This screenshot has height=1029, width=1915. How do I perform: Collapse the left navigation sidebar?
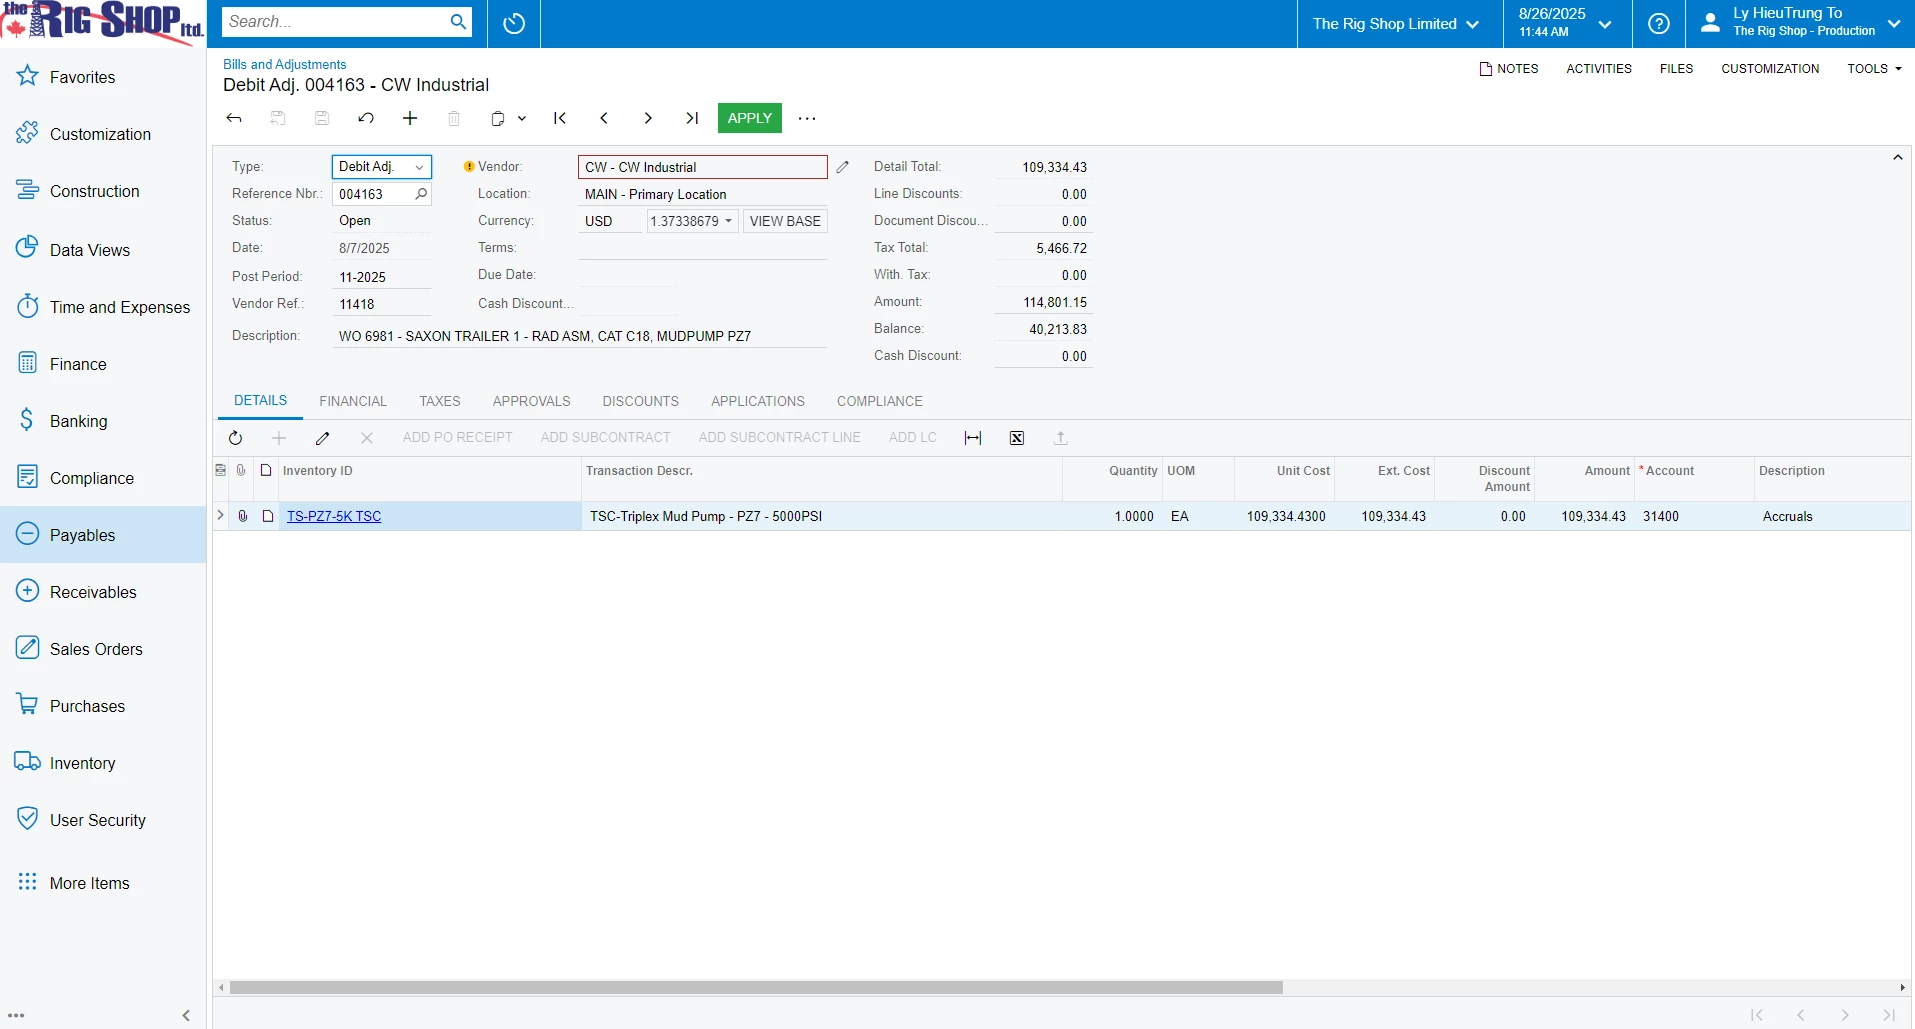(186, 1015)
